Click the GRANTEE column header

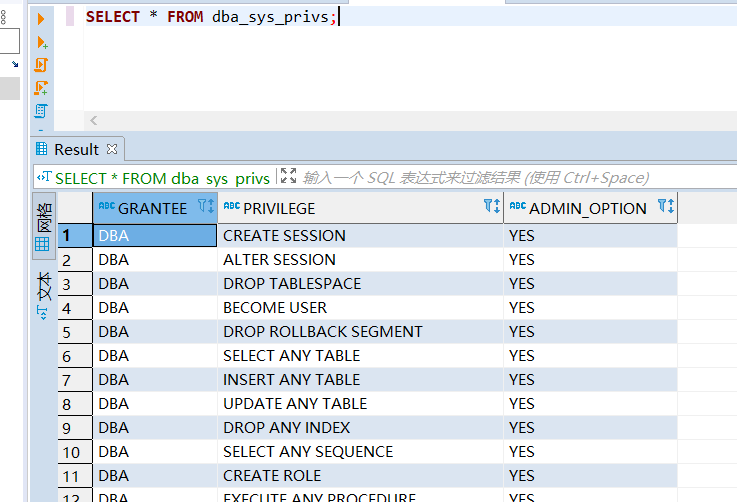click(x=152, y=208)
